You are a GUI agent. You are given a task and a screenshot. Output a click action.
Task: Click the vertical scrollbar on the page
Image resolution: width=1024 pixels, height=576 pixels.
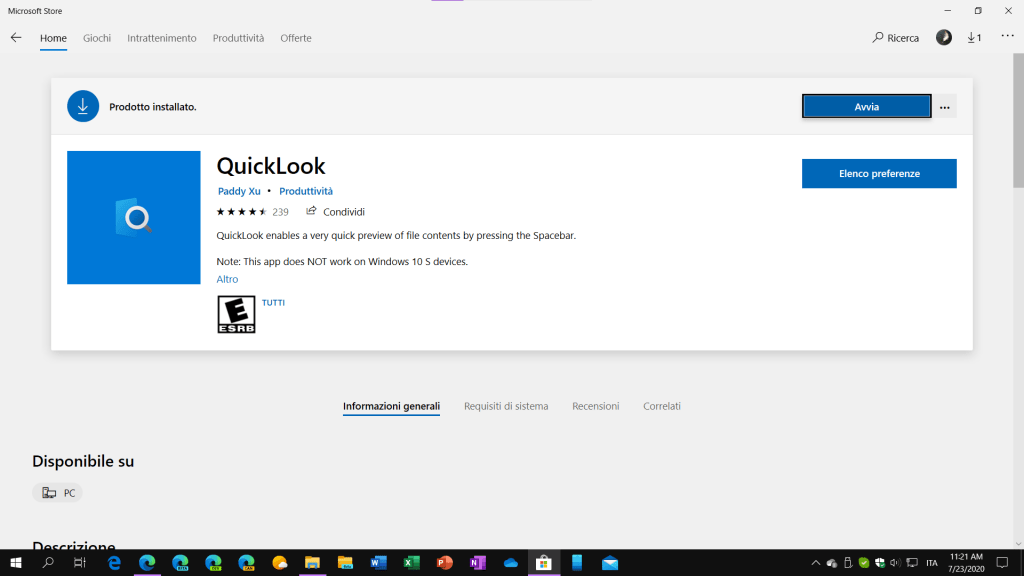tap(1018, 130)
